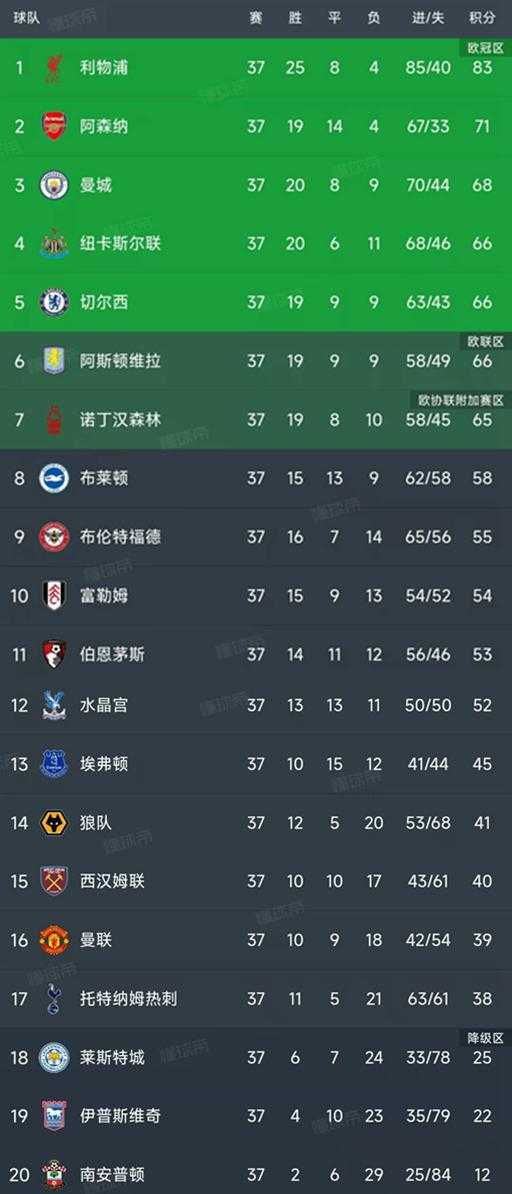Click the Brentford crest icon
This screenshot has width=512, height=1194.
tap(54, 537)
